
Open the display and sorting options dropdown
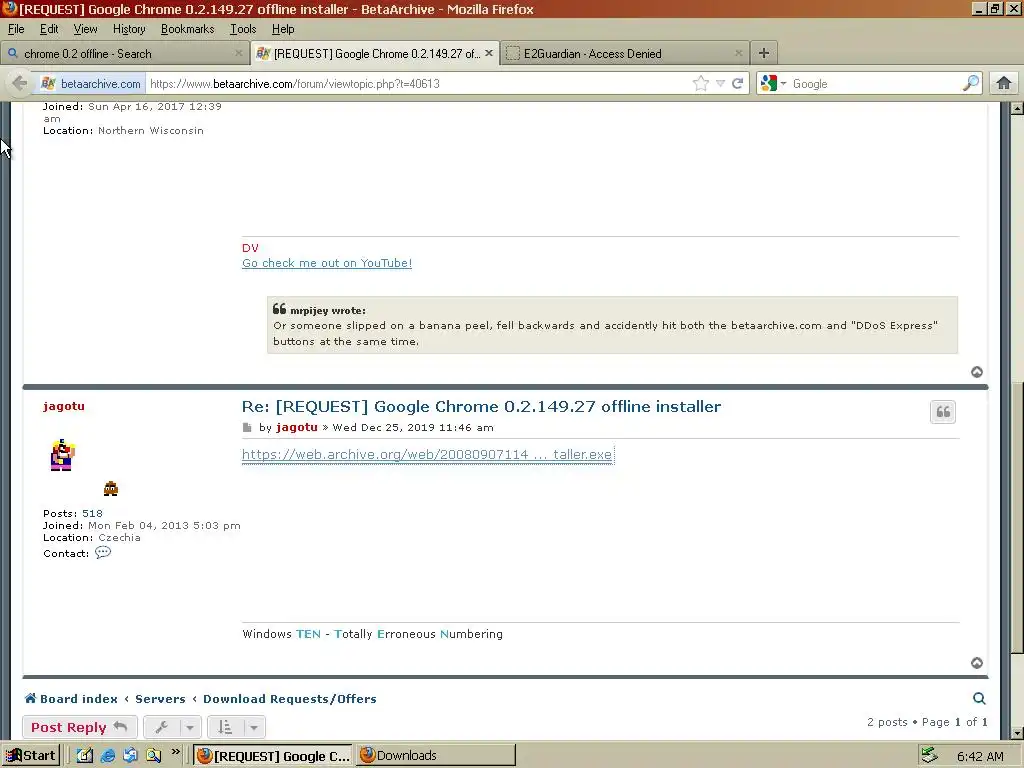[236, 727]
